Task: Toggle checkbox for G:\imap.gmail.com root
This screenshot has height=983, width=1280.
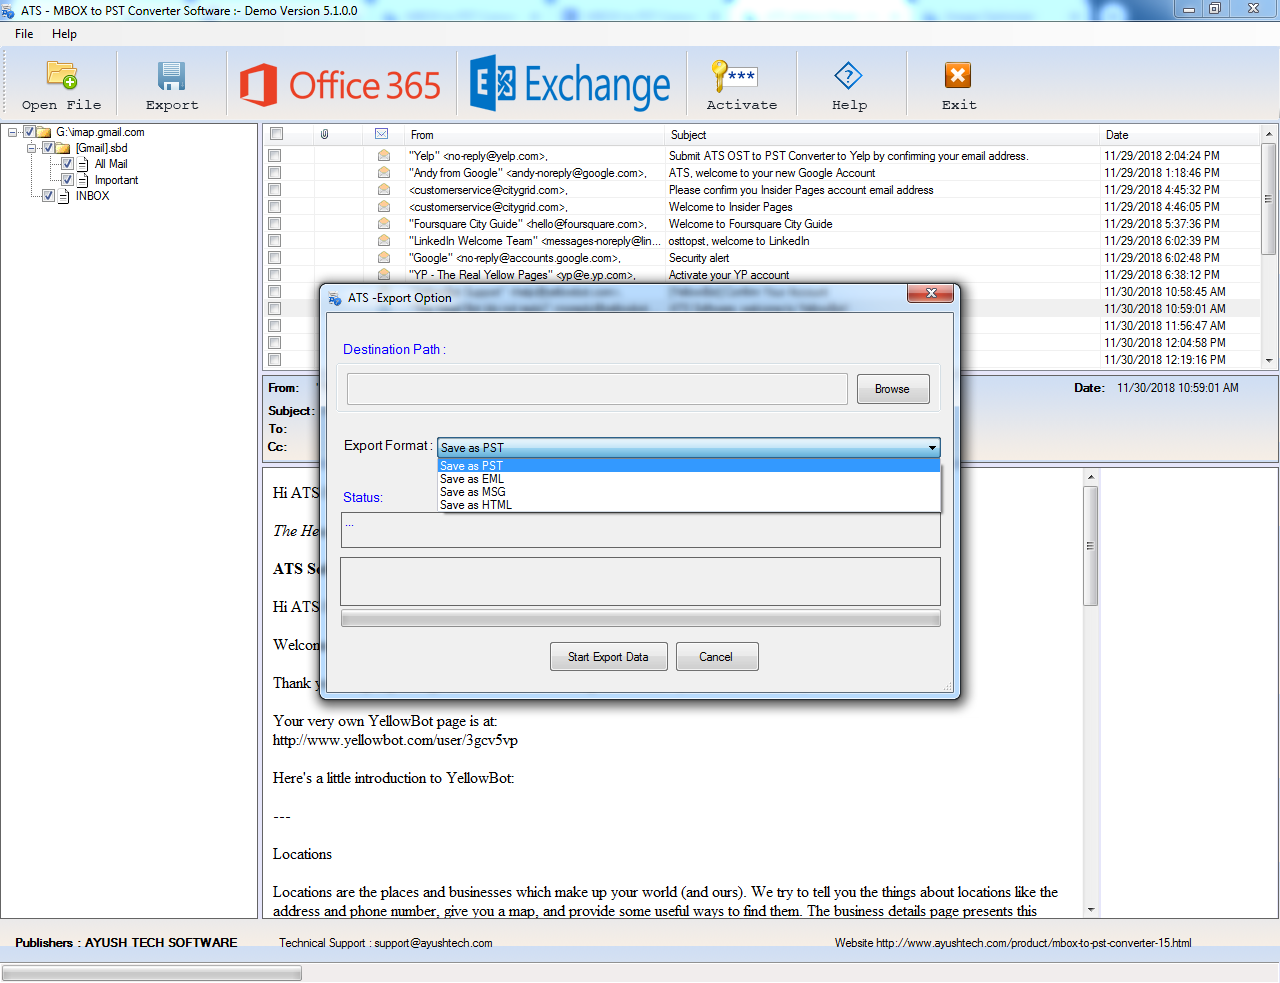Action: (29, 132)
